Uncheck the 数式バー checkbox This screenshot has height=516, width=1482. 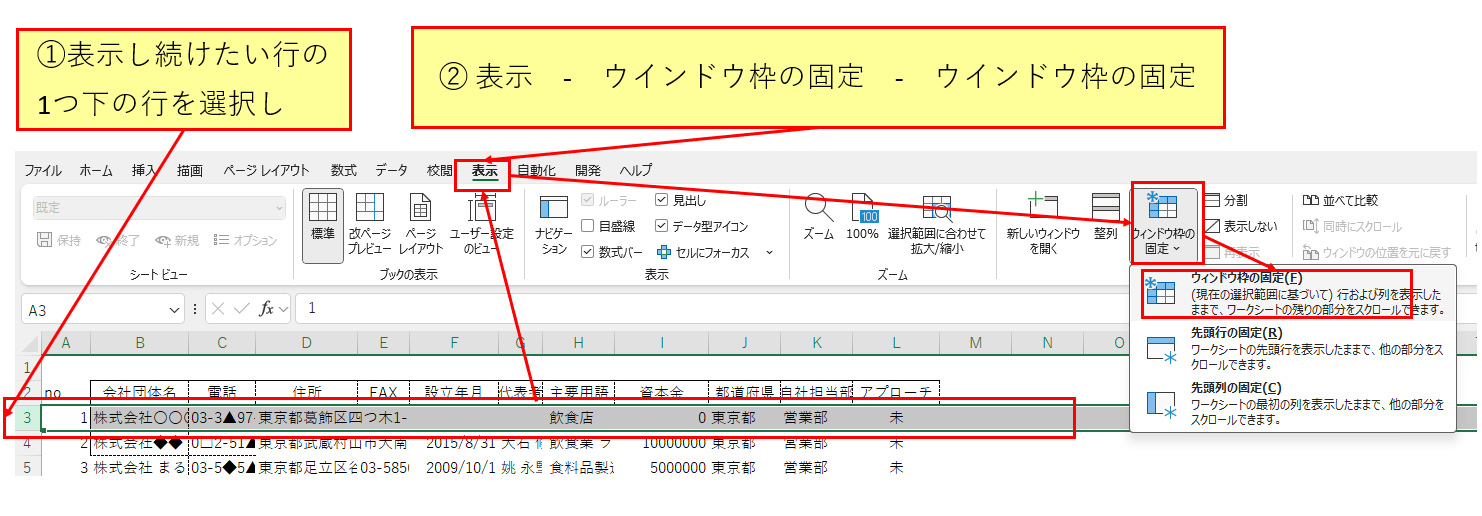point(588,253)
